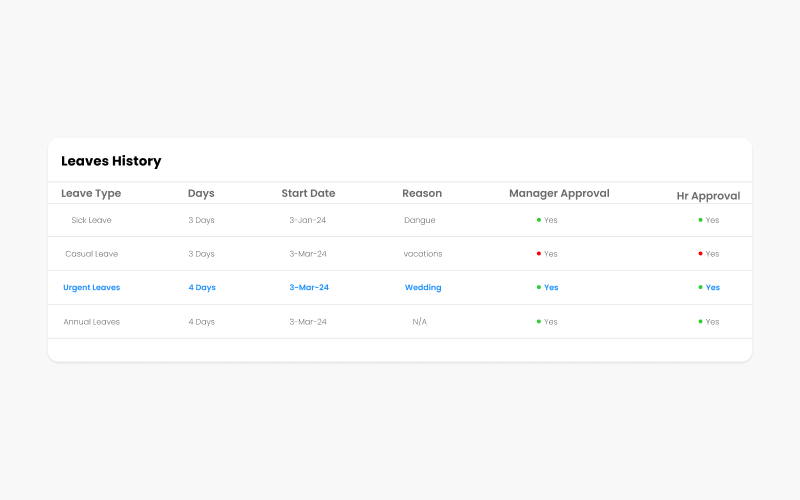Image resolution: width=800 pixels, height=500 pixels.
Task: Click red dot in Casual Leave Hr approval
Action: 701,254
